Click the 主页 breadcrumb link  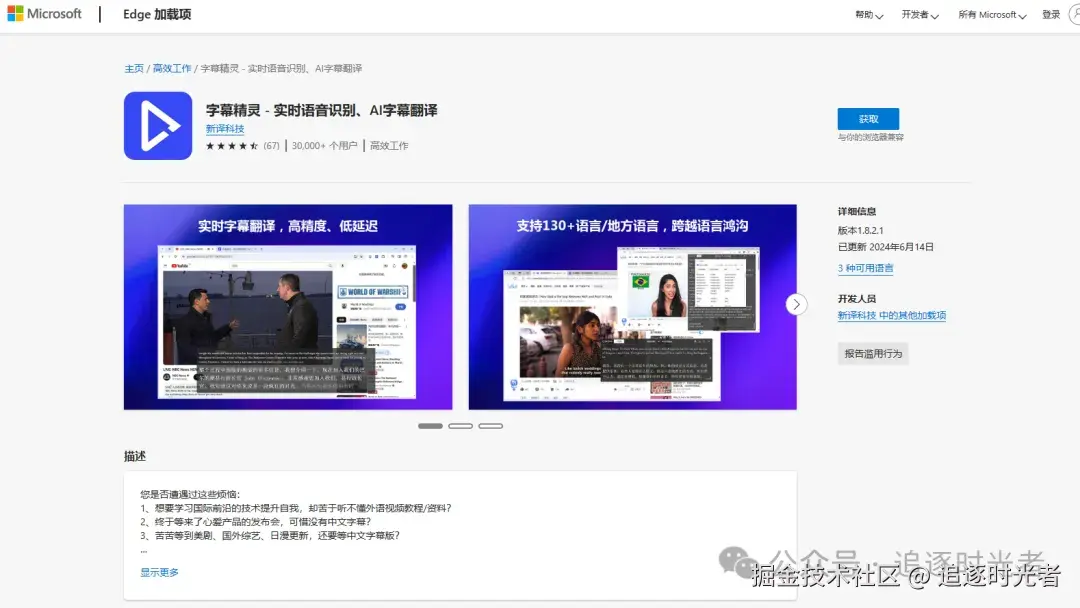[x=133, y=68]
